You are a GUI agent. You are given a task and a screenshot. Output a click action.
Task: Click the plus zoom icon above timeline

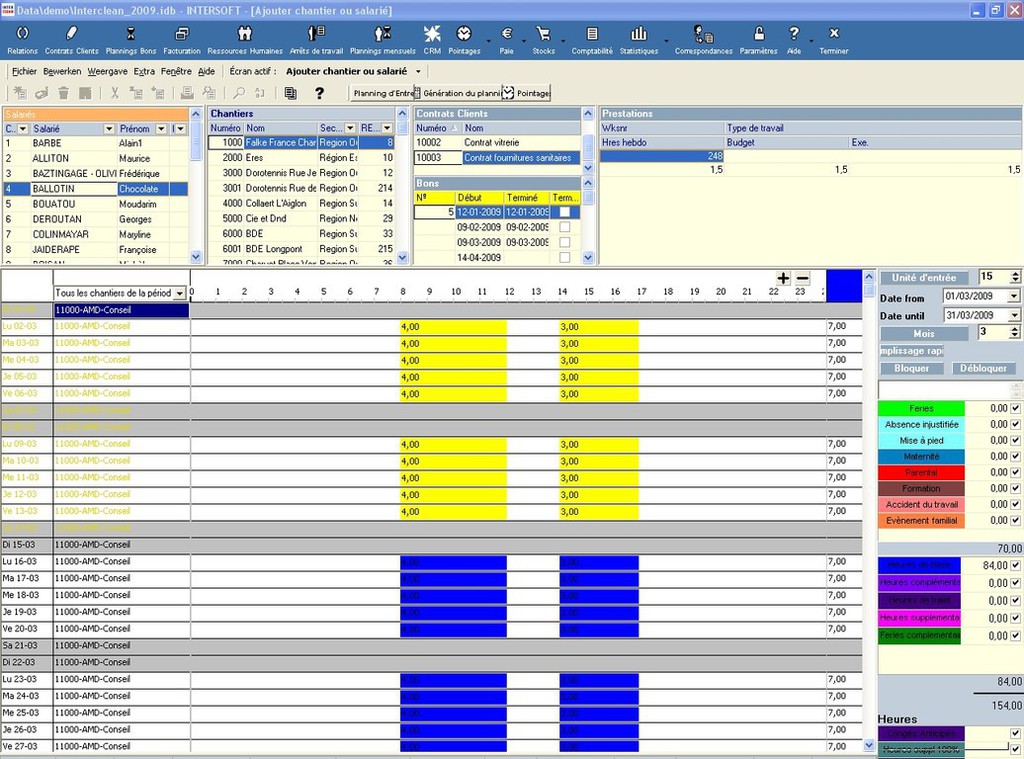point(783,279)
